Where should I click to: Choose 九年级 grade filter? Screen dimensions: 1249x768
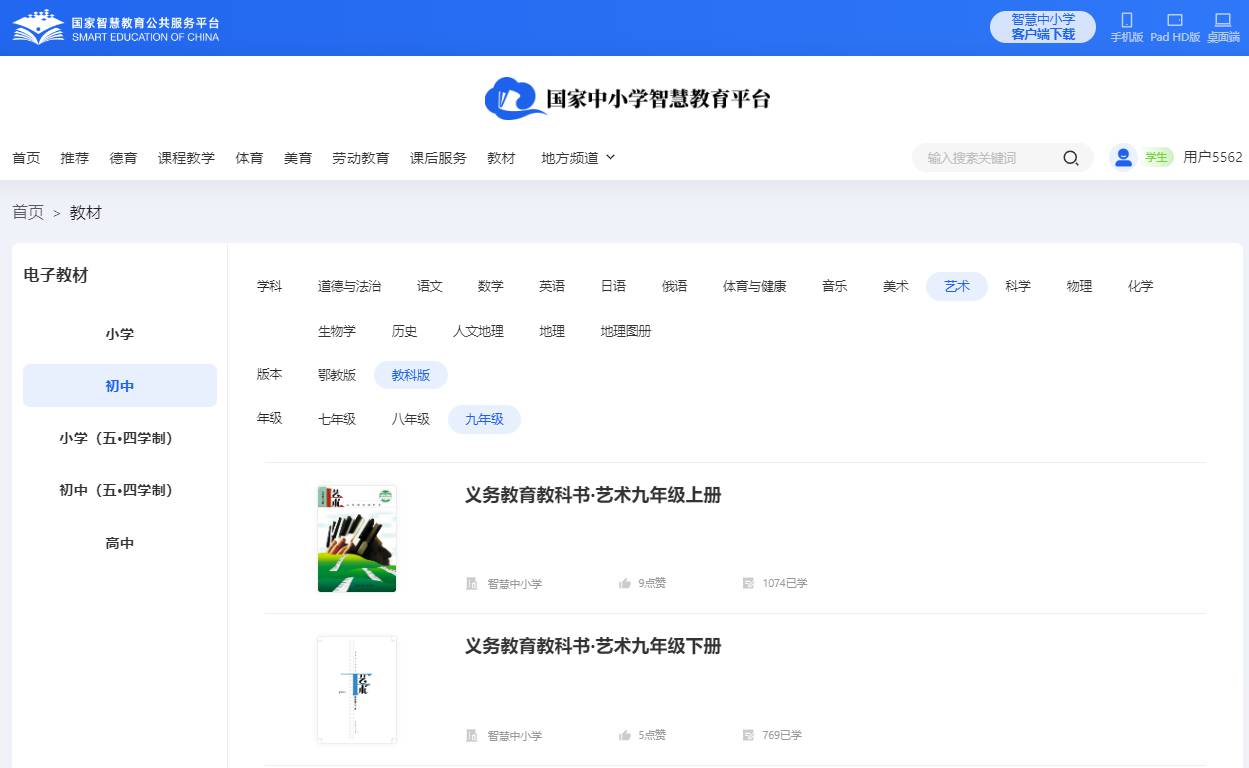485,419
